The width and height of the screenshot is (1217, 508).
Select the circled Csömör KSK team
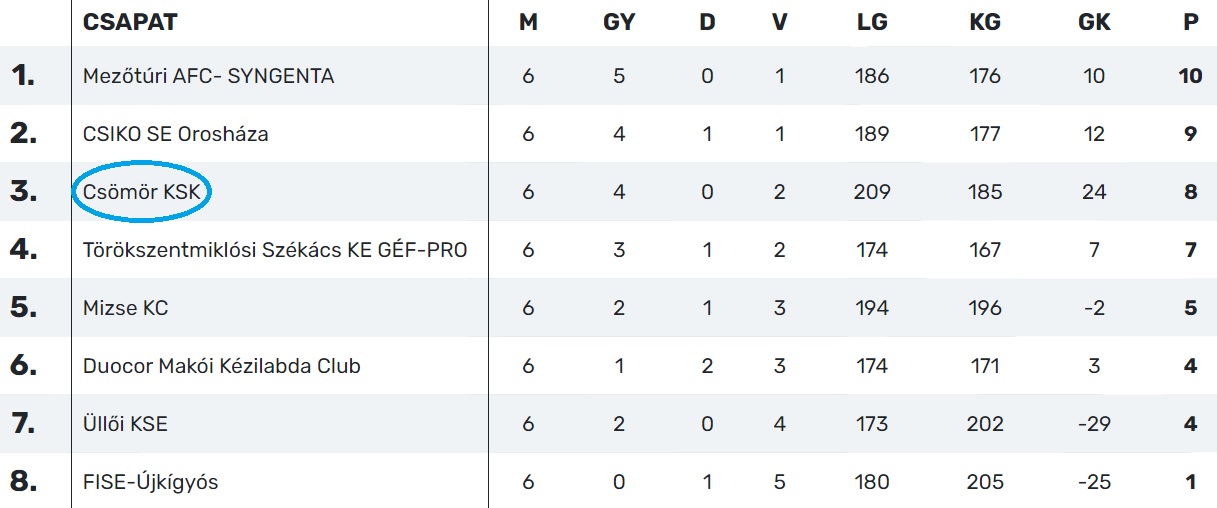coord(141,192)
